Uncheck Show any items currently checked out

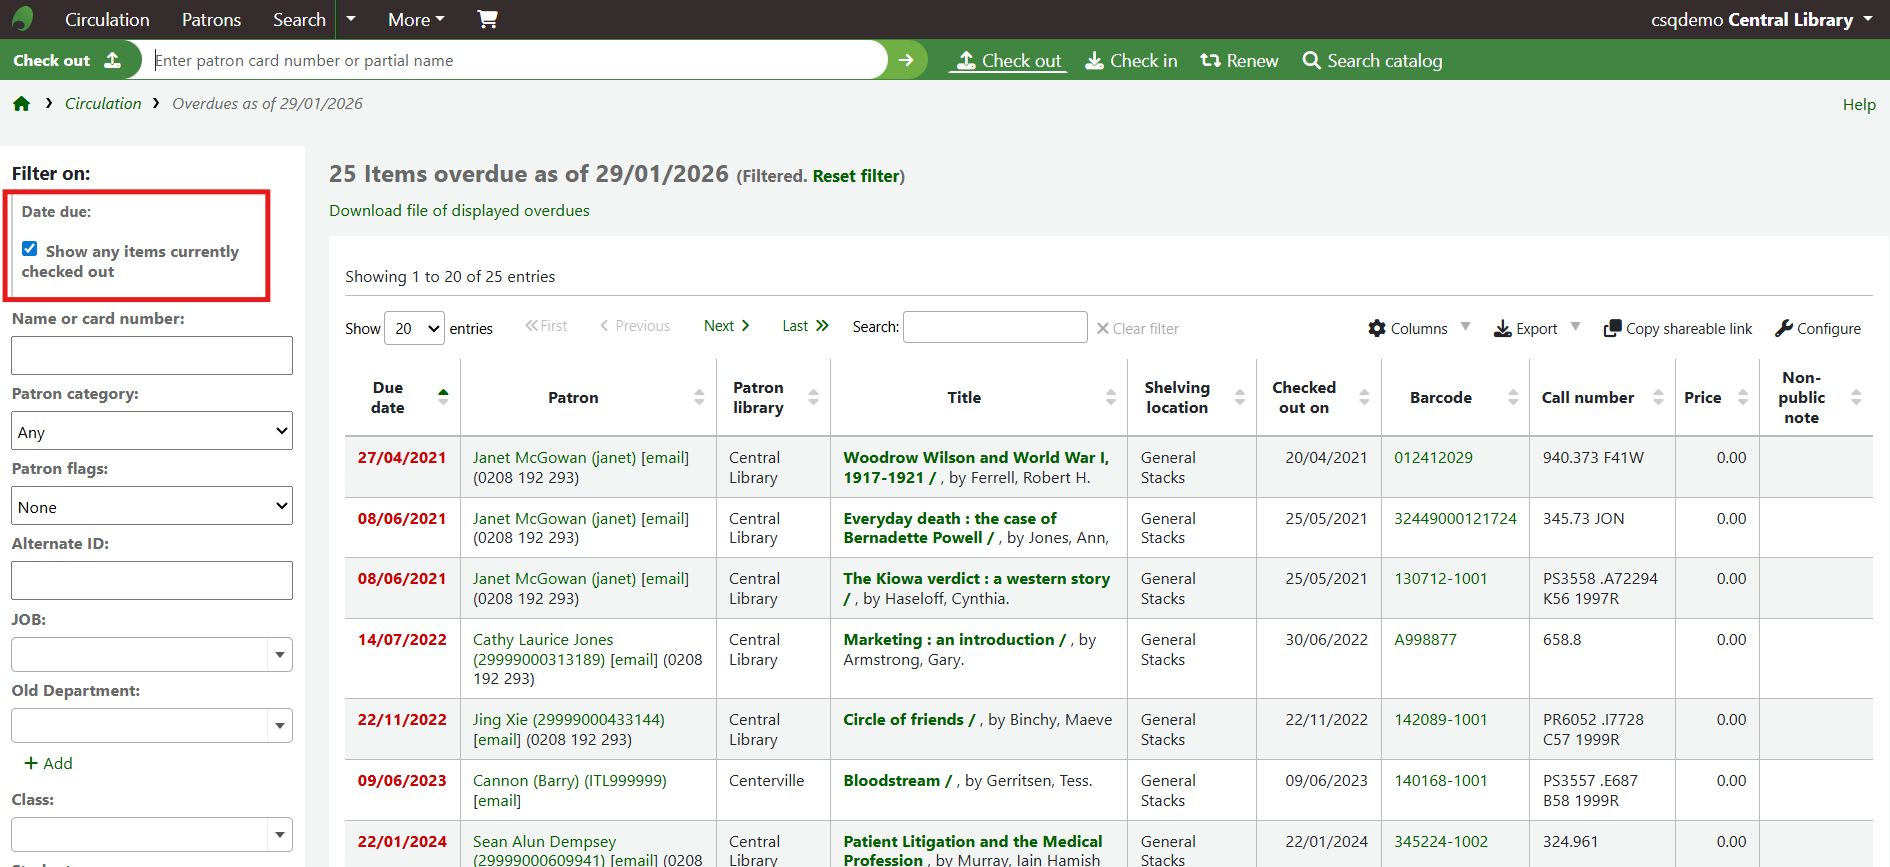(30, 249)
